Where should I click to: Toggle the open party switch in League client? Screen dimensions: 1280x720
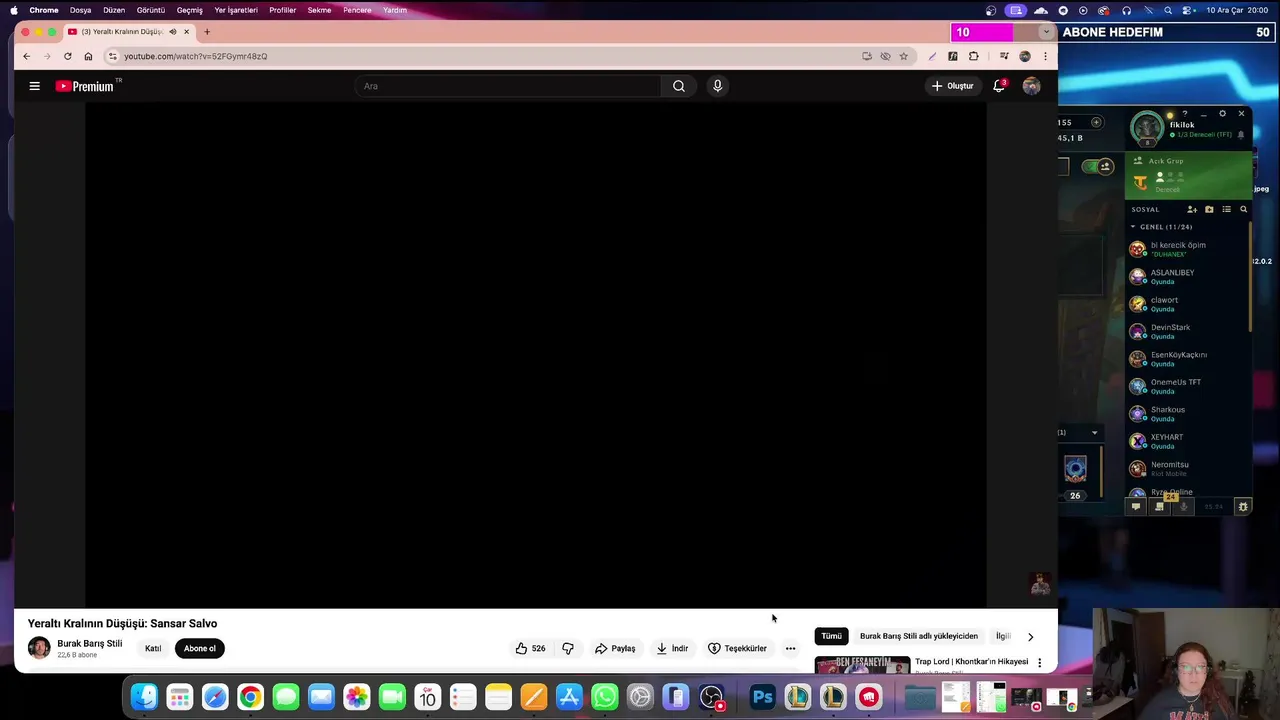pos(1098,166)
